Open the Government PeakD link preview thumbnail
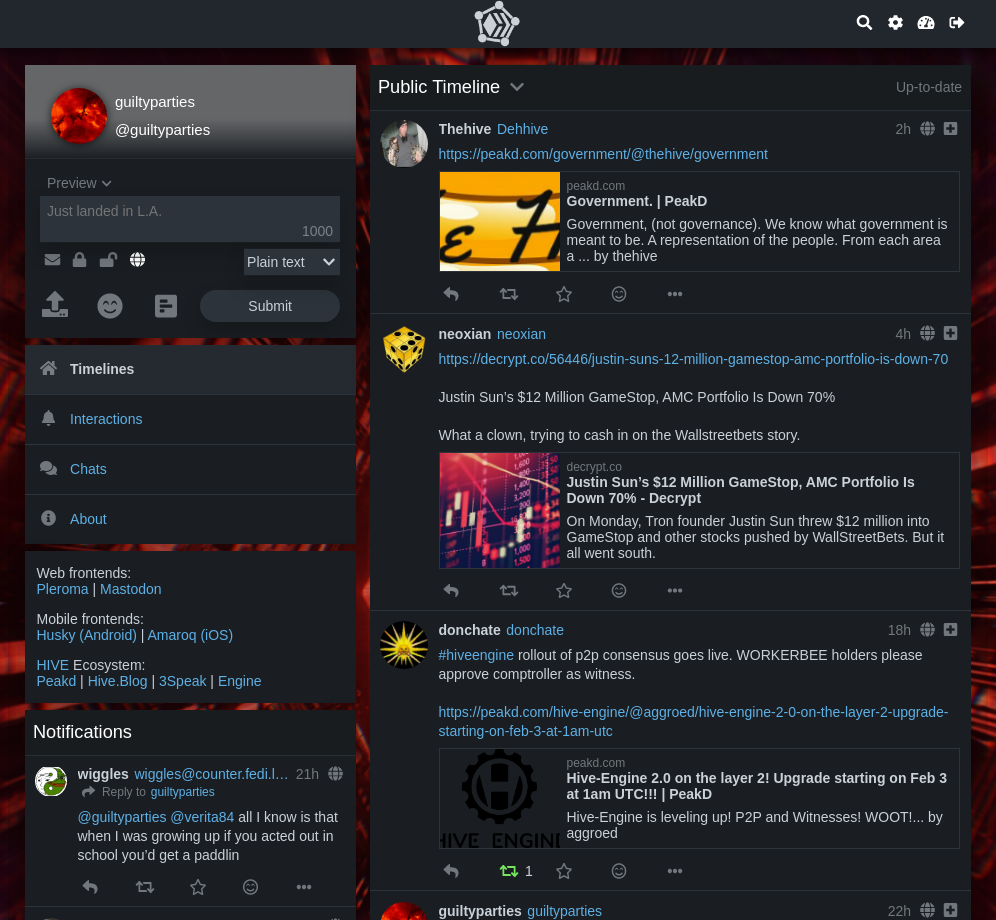Screen dimensions: 996x920 pyautogui.click(x=500, y=222)
